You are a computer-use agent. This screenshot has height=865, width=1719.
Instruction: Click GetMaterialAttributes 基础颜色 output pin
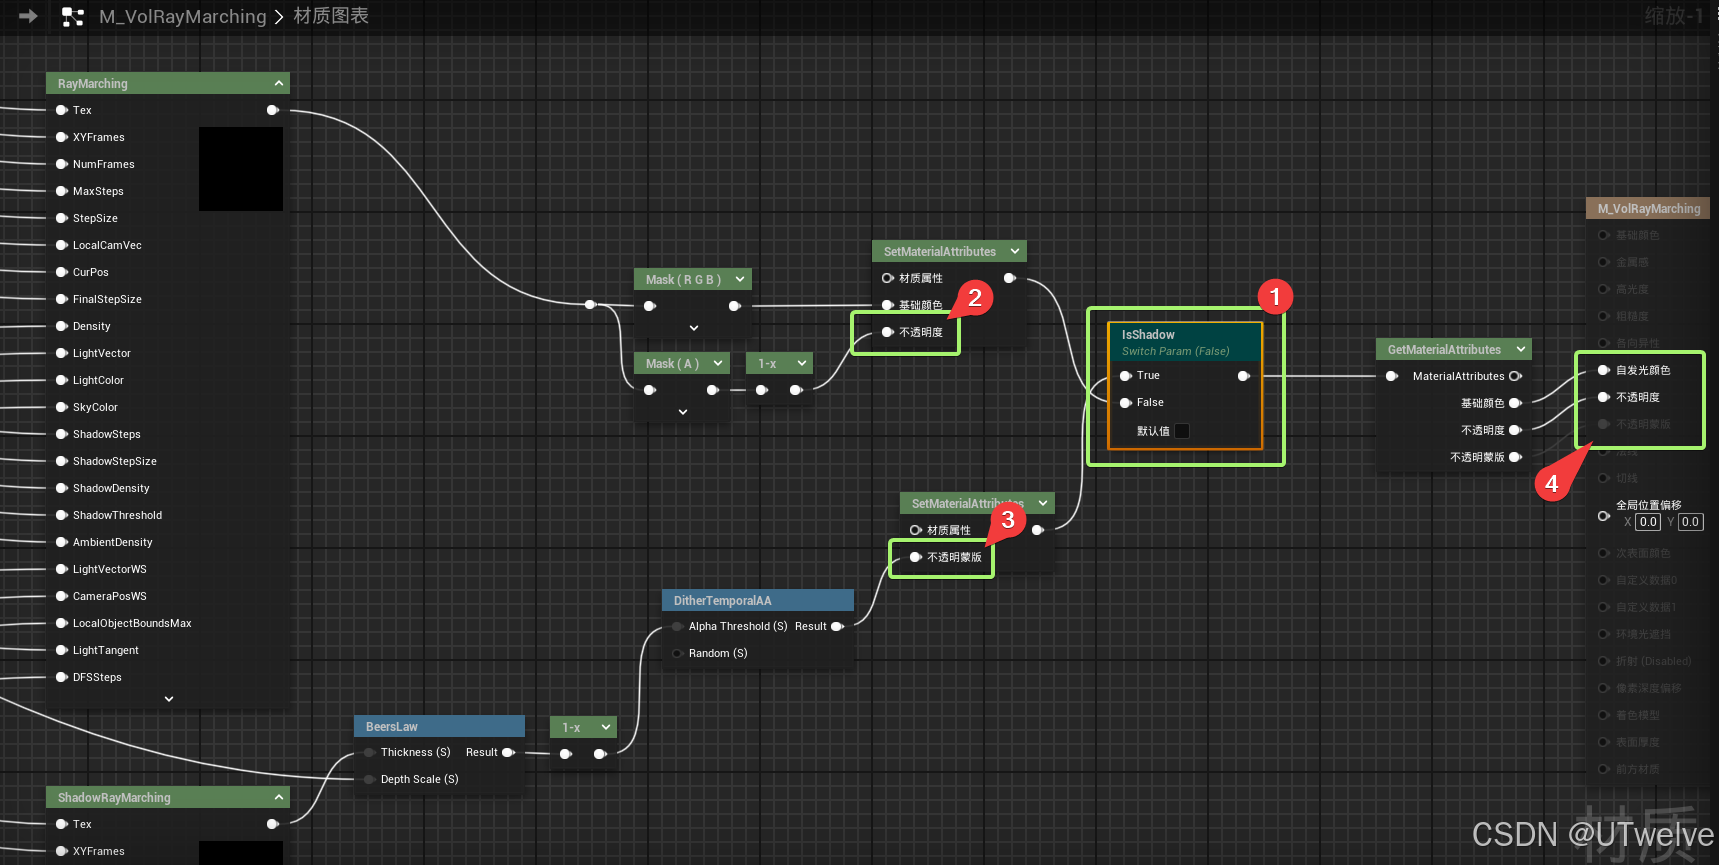1515,403
